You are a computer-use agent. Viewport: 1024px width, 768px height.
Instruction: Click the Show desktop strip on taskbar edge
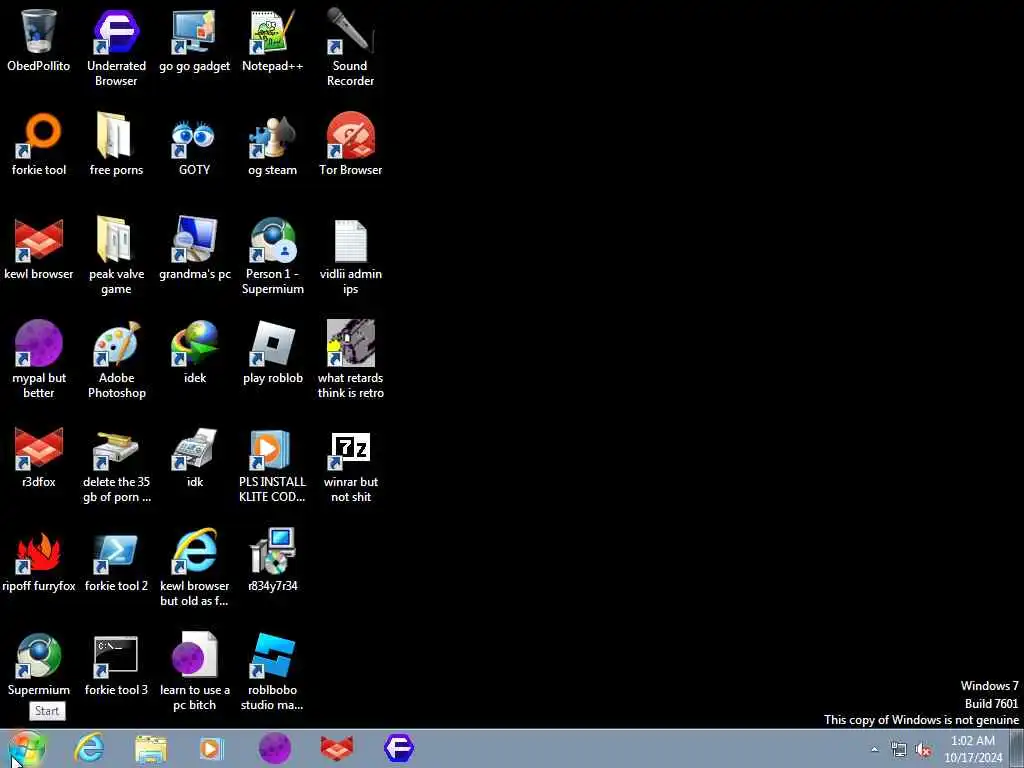[x=1017, y=748]
